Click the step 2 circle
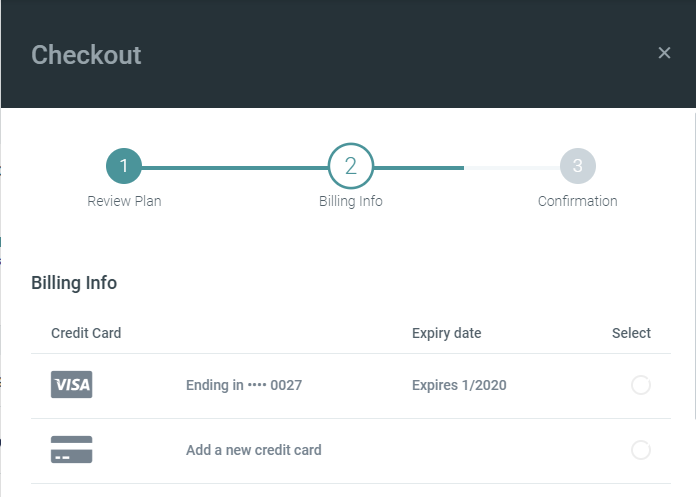 coord(350,166)
